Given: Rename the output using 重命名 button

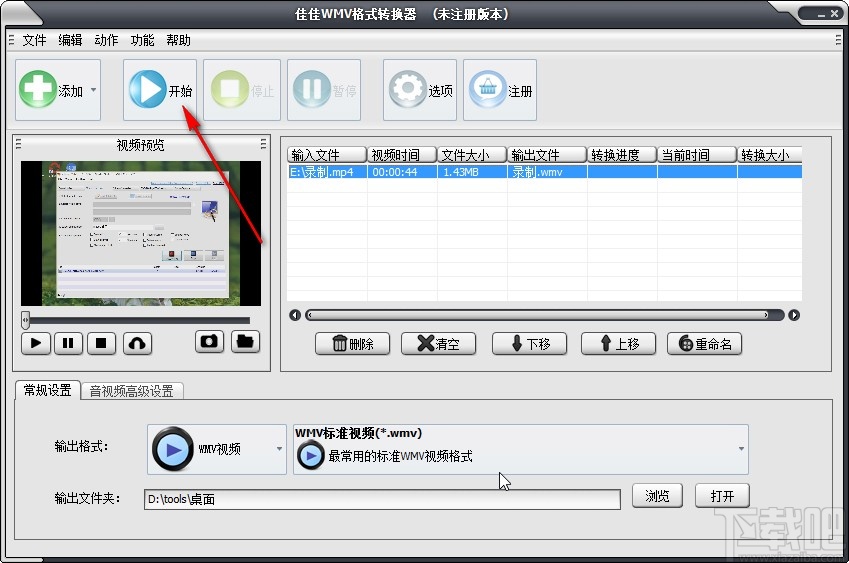Looking at the screenshot, I should click(x=704, y=344).
